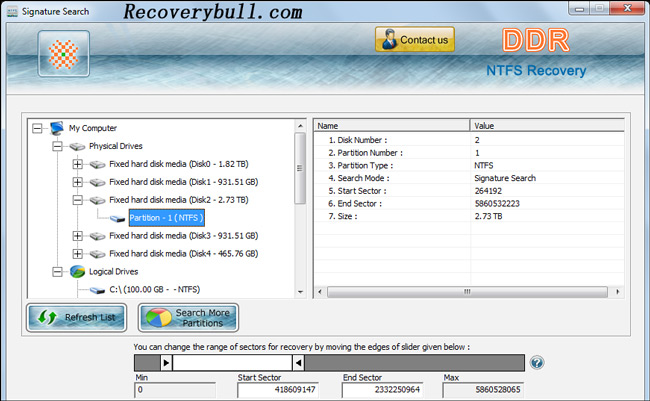Click the End Sector input field
Viewport: 650px width, 401px height.
(x=382, y=390)
